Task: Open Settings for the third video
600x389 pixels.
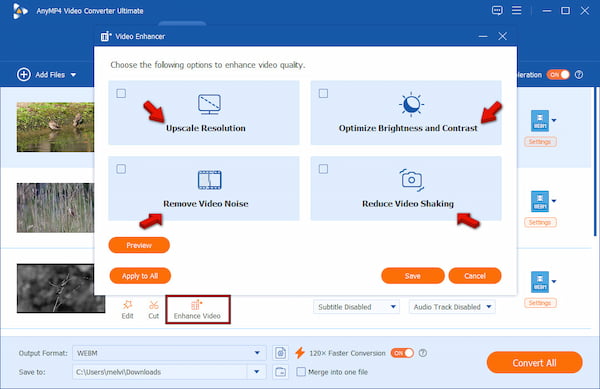Action: click(540, 303)
